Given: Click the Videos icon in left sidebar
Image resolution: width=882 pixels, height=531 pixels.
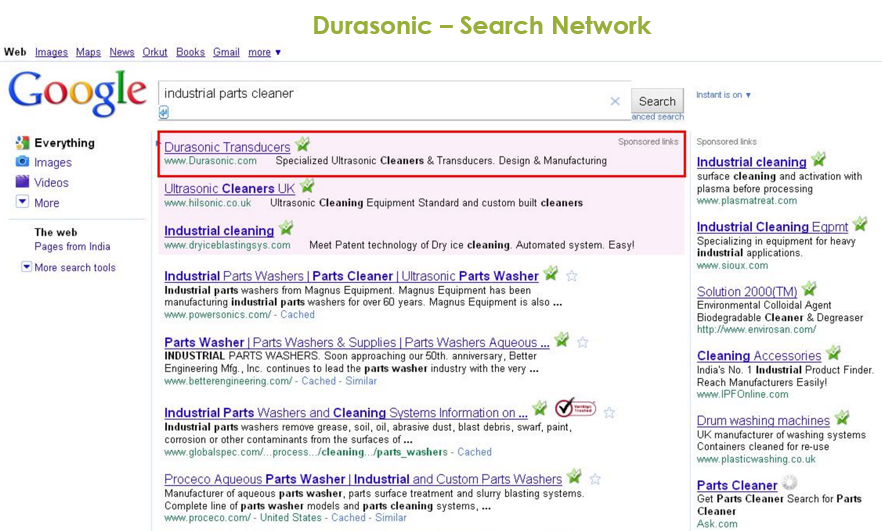Looking at the screenshot, I should pyautogui.click(x=22, y=182).
